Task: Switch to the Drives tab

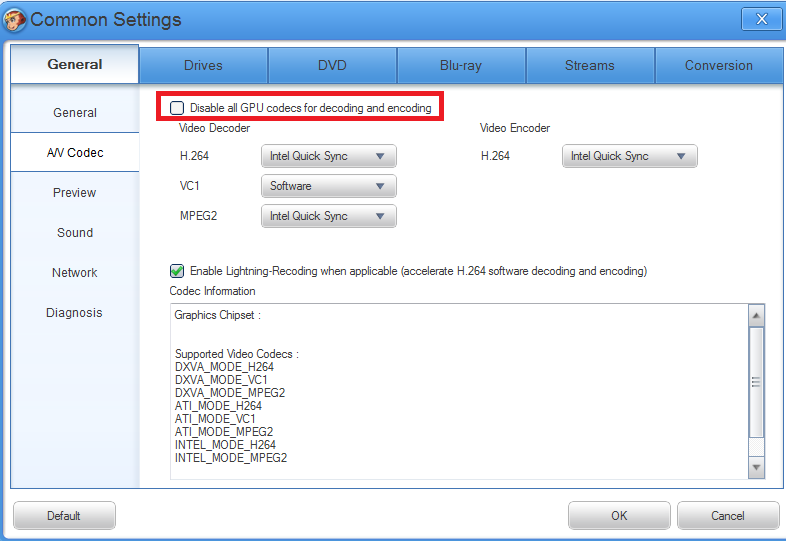Action: [203, 65]
